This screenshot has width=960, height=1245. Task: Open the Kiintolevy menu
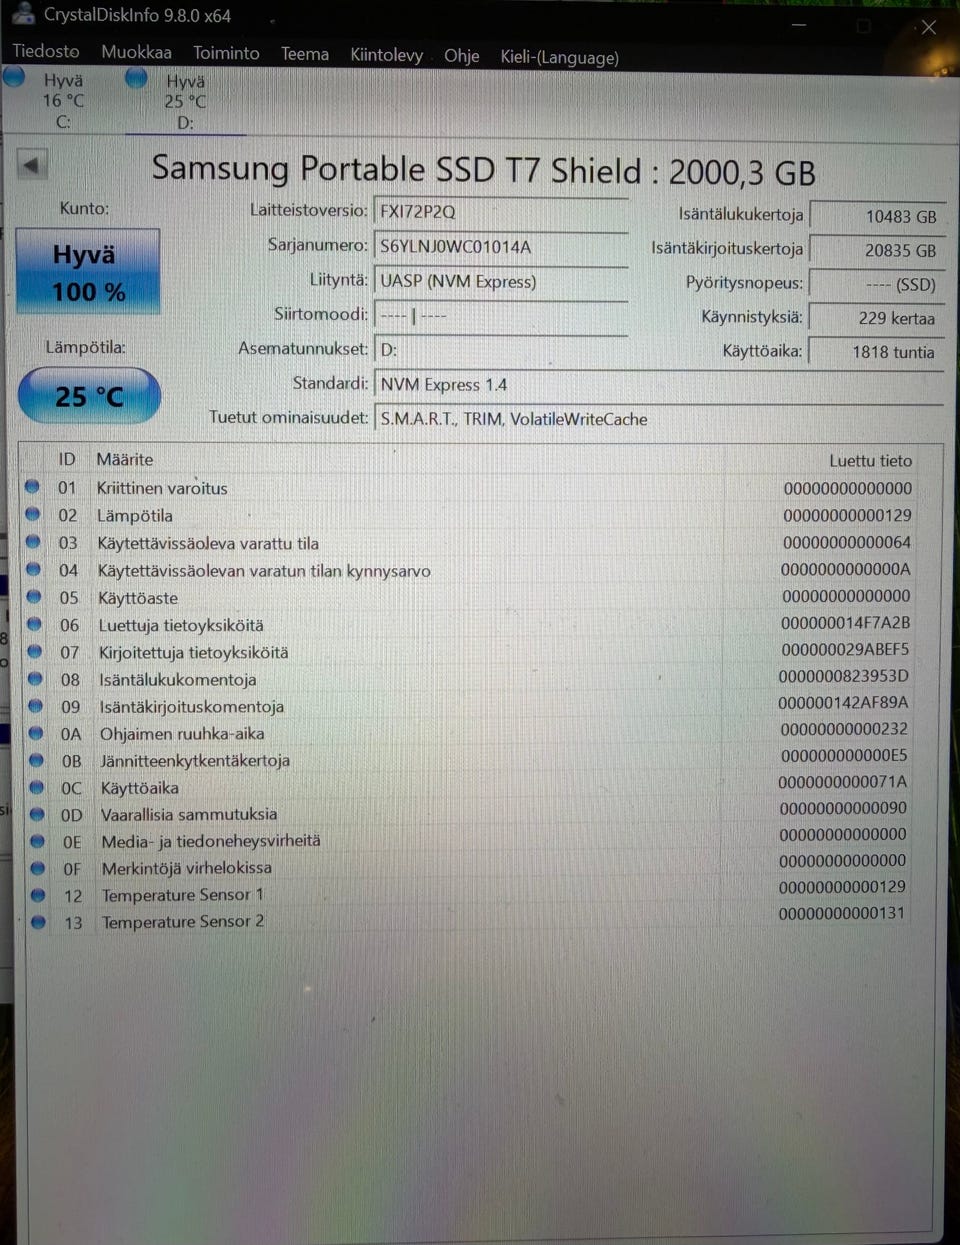coord(386,55)
